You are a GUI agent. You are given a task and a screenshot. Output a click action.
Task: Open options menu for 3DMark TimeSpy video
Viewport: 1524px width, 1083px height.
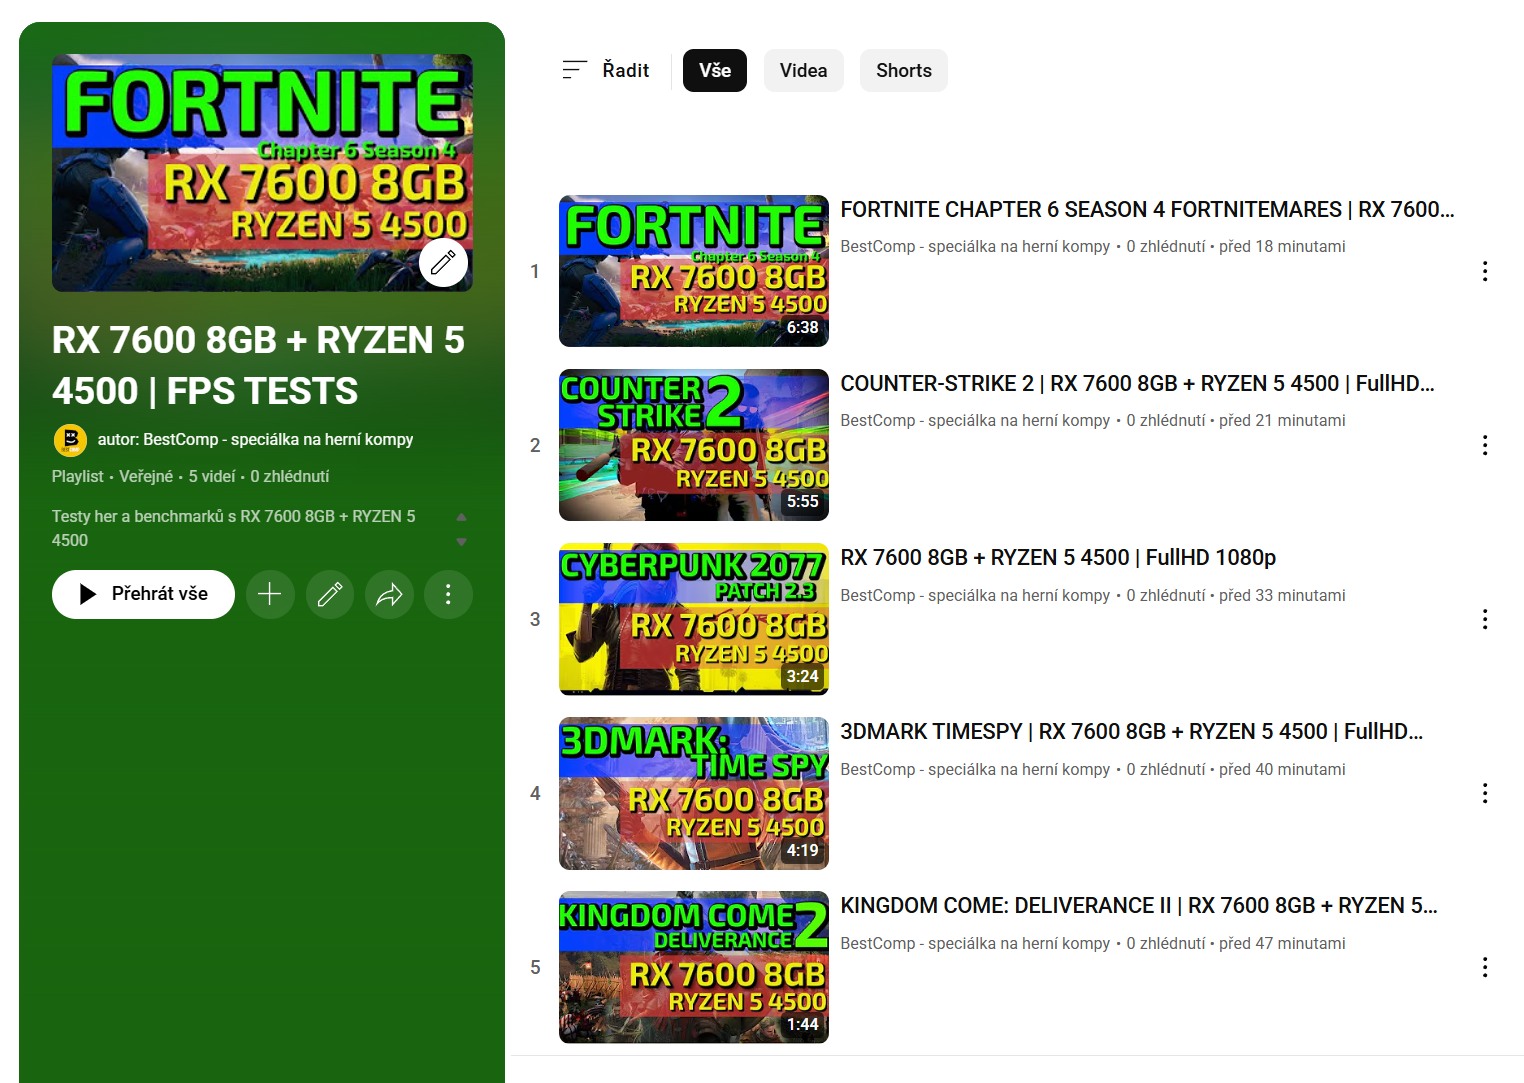1485,793
